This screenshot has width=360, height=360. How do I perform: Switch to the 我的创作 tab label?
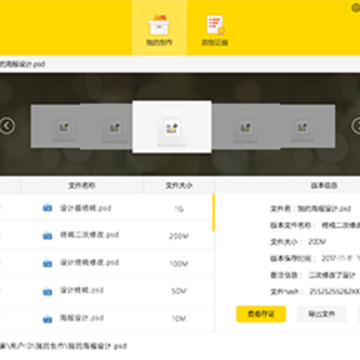coord(159,42)
